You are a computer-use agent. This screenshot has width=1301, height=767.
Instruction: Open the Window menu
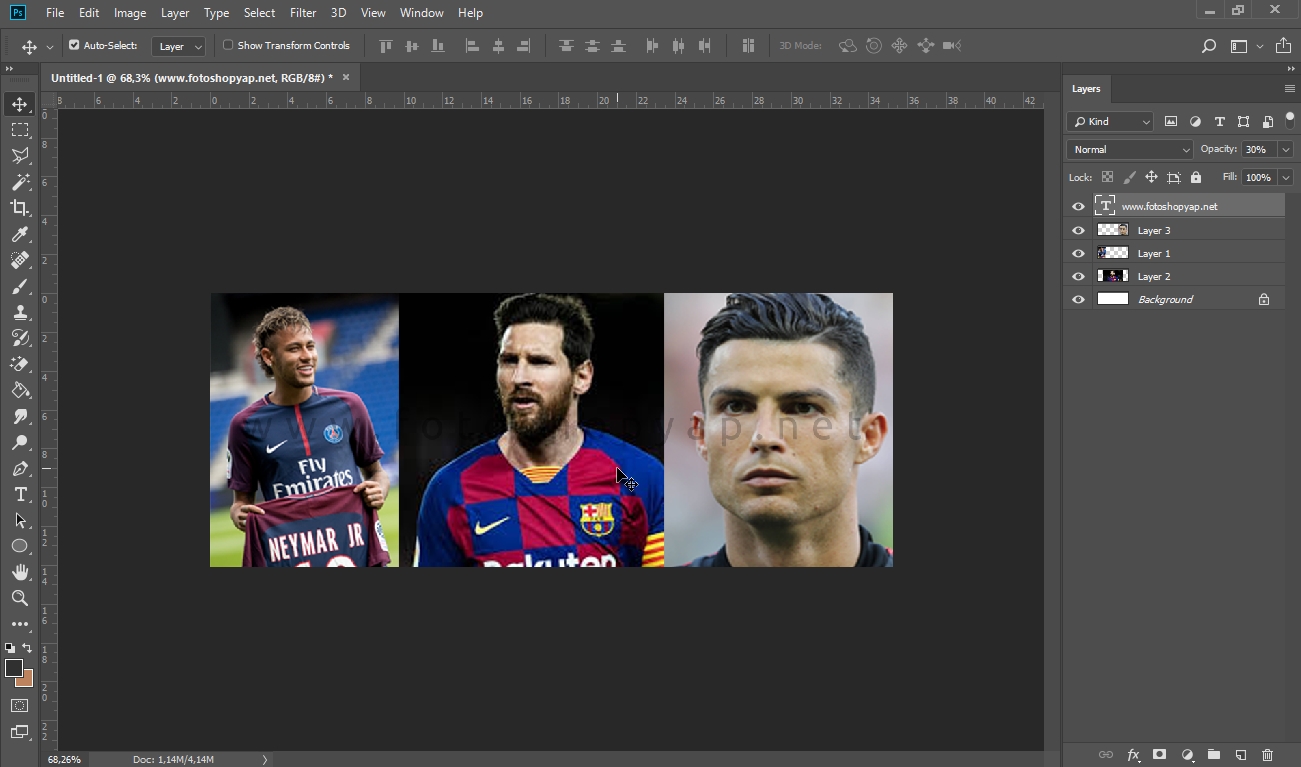pos(421,13)
